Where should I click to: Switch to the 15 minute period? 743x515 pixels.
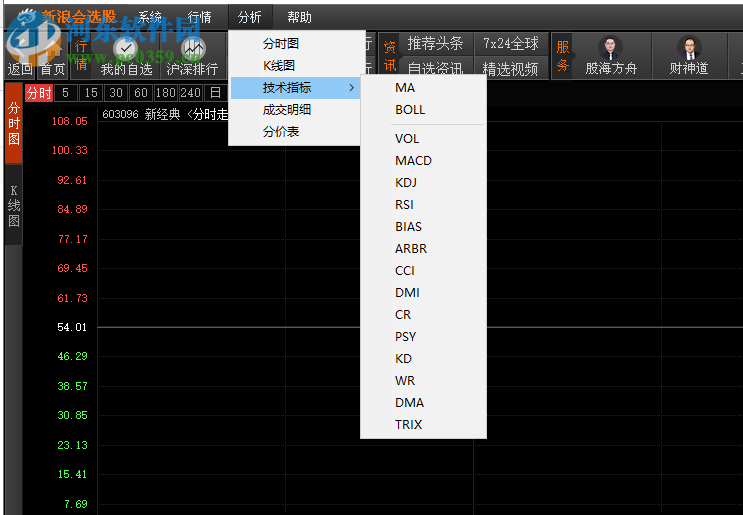pyautogui.click(x=91, y=93)
